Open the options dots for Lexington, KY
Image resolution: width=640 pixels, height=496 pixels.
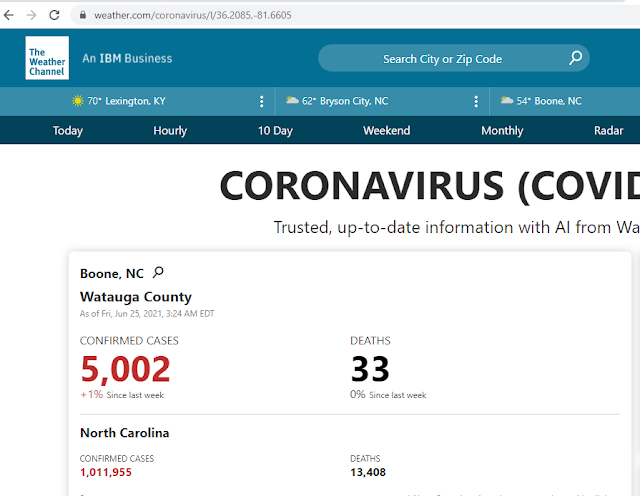click(262, 101)
